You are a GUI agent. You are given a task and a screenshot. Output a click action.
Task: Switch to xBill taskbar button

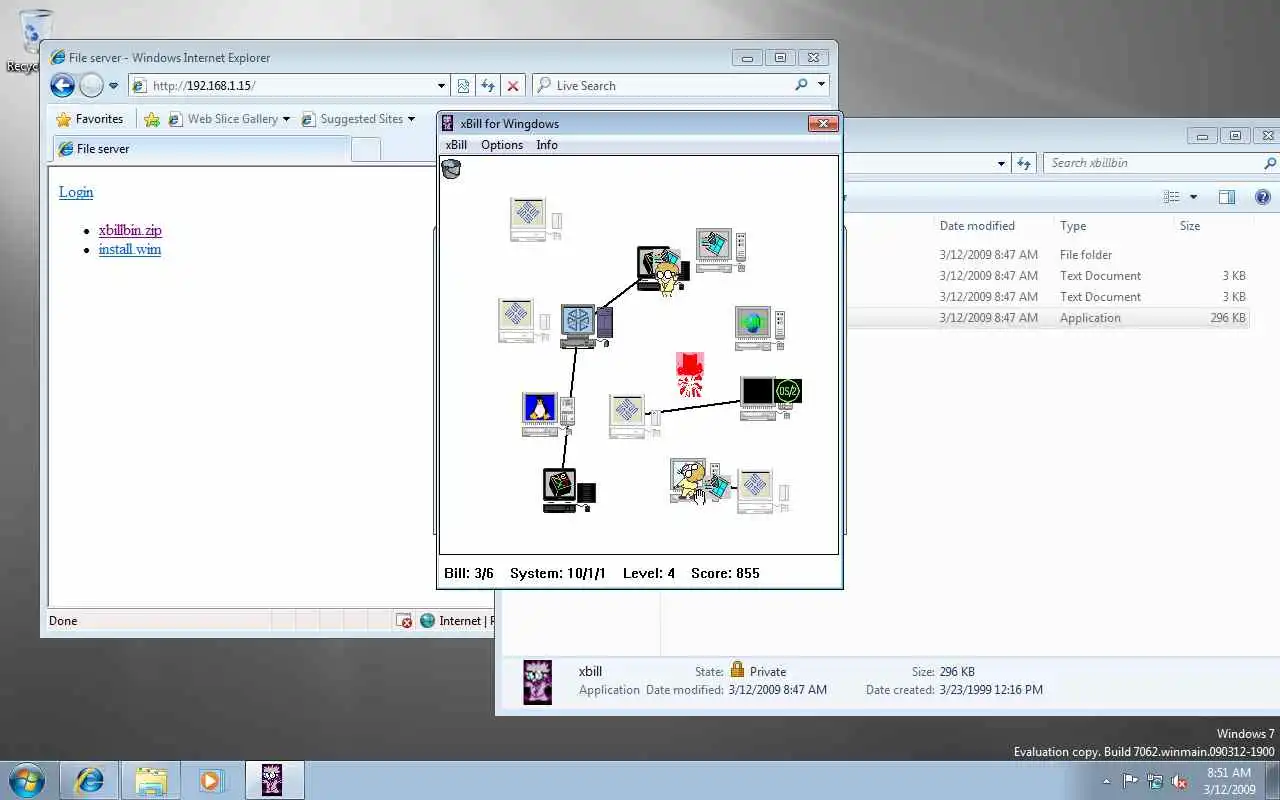(274, 780)
